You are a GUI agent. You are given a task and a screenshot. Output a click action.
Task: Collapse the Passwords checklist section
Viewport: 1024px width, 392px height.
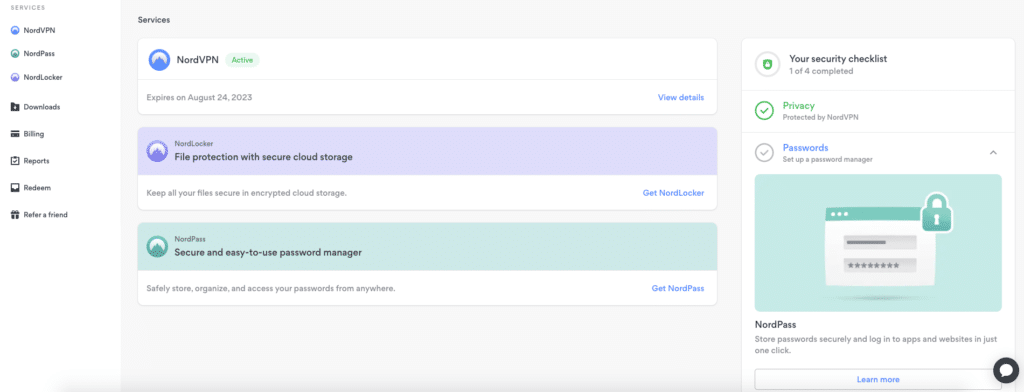tap(993, 152)
